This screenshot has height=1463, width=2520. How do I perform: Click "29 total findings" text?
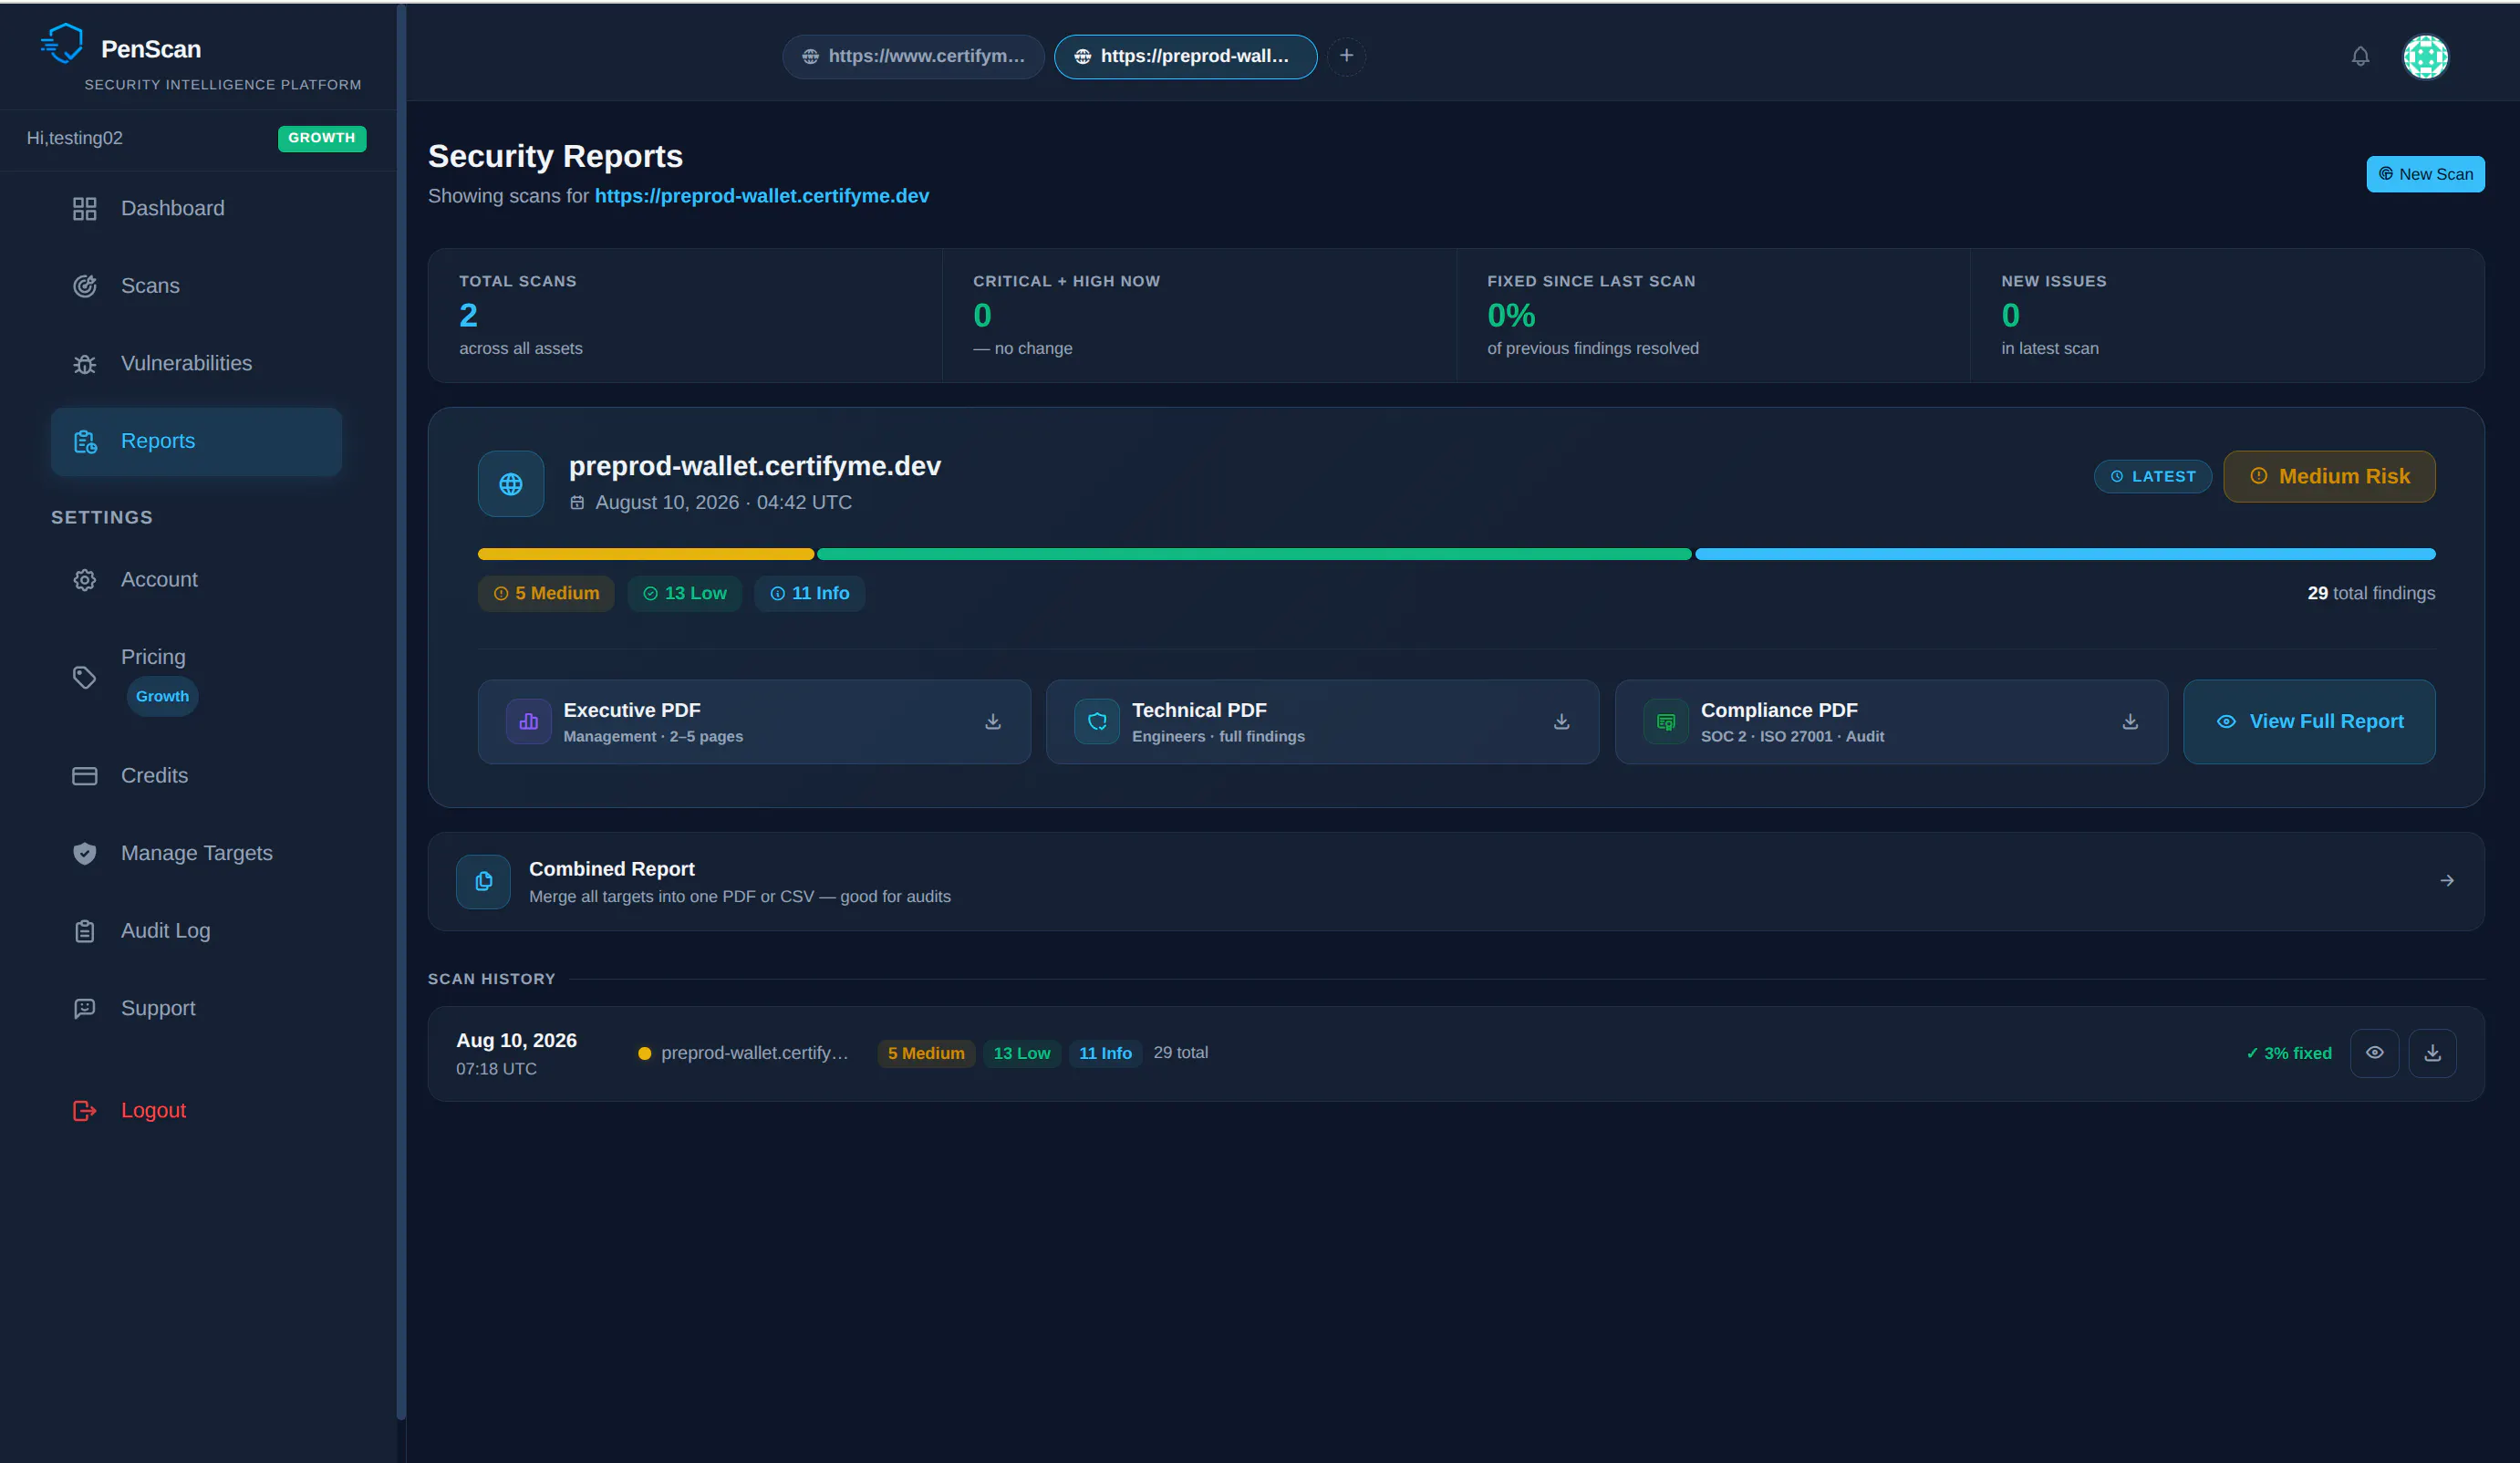2371,593
